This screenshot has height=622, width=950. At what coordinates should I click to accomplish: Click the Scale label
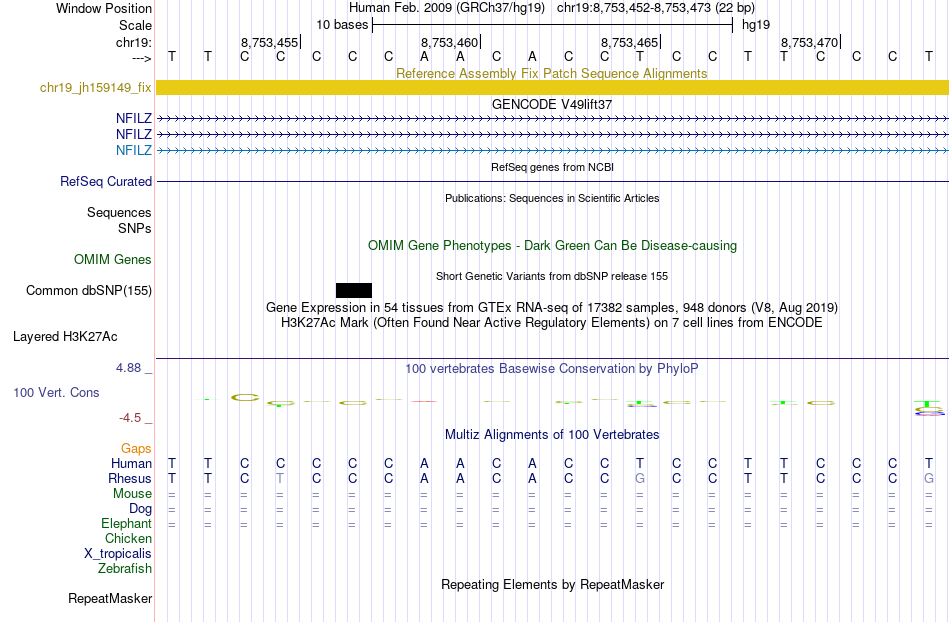(x=135, y=25)
